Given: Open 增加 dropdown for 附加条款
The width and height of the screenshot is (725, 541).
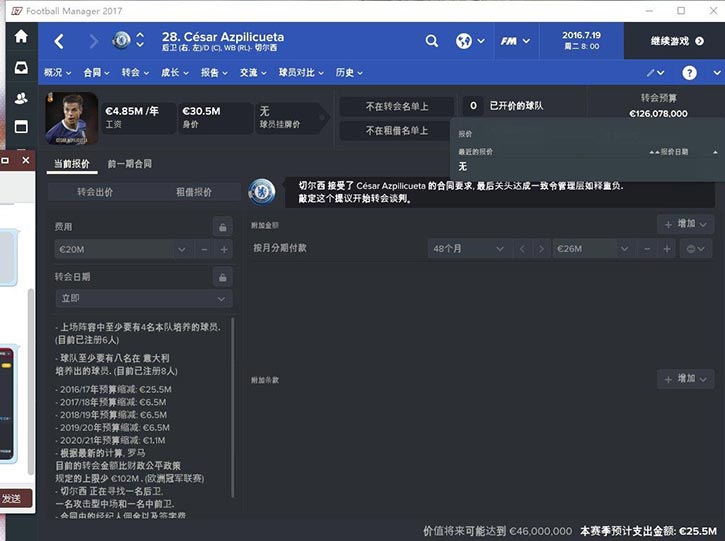Looking at the screenshot, I should pos(686,379).
